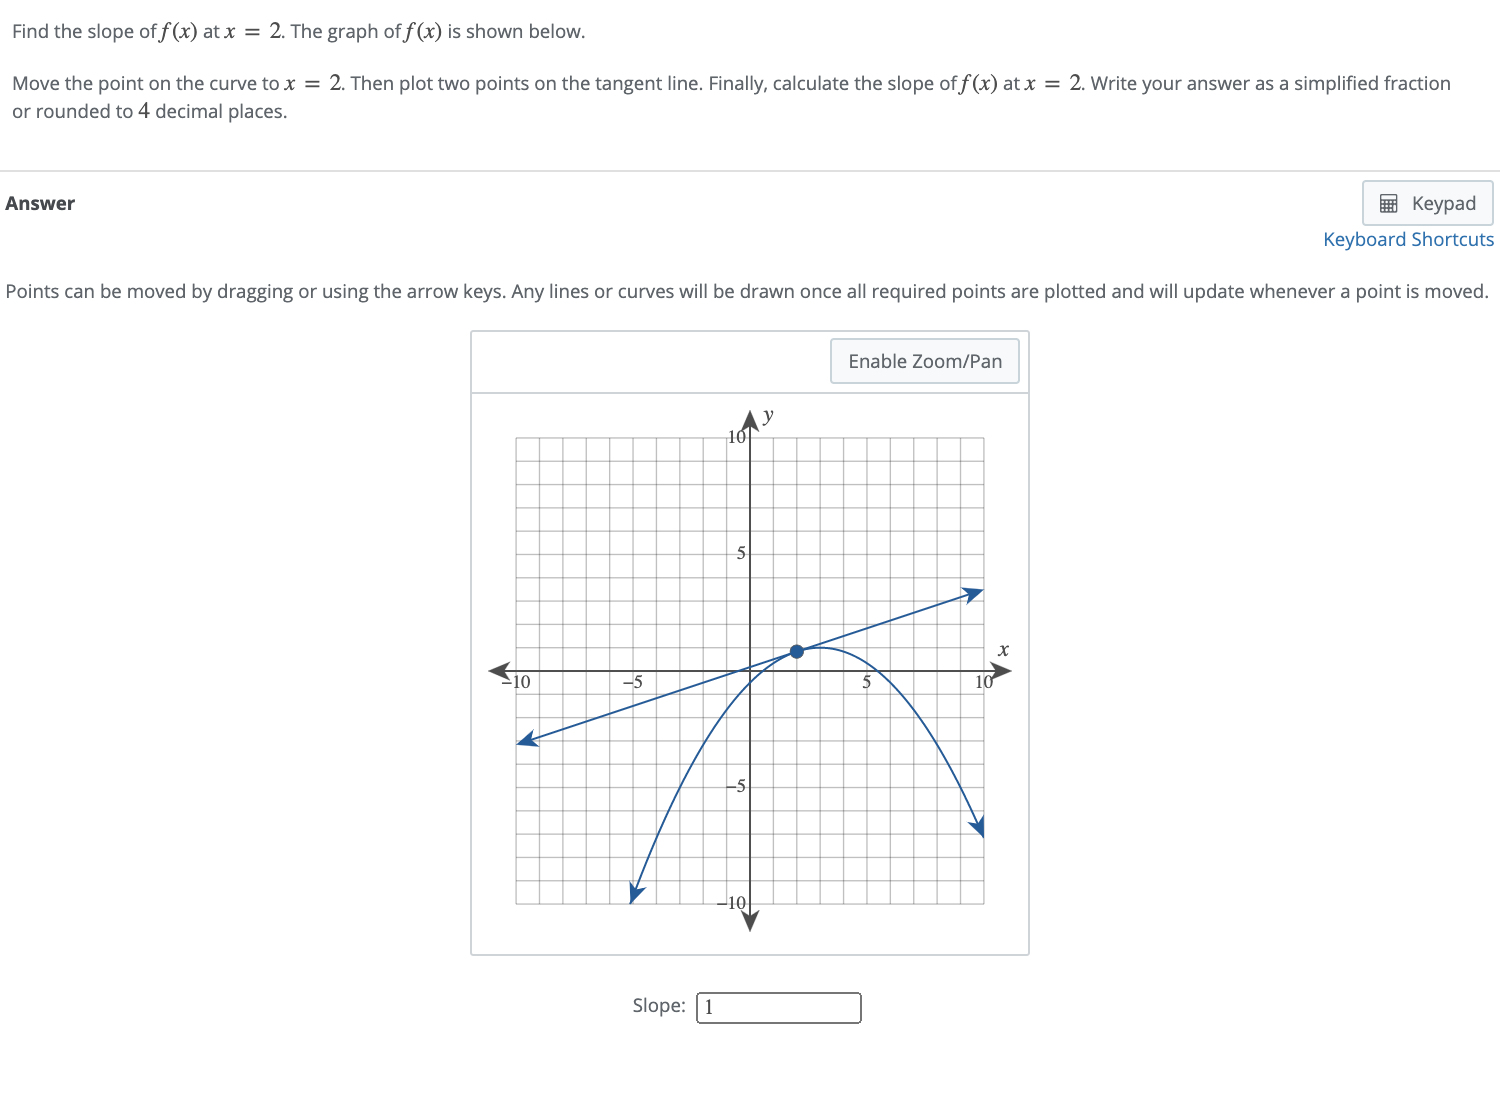
Task: Click the problem statement at the top
Action: [x=297, y=31]
